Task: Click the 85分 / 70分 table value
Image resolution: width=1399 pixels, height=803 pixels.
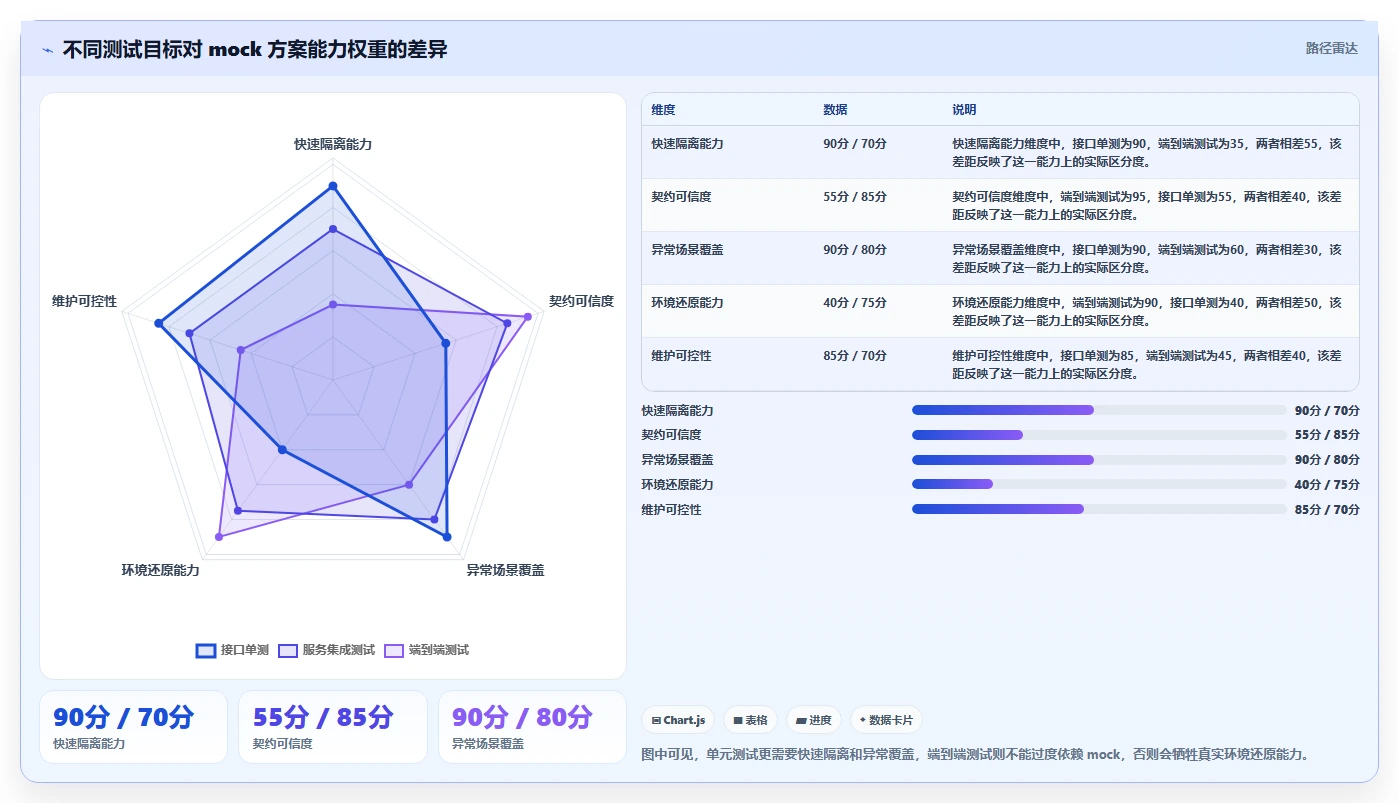Action: pyautogui.click(x=855, y=356)
